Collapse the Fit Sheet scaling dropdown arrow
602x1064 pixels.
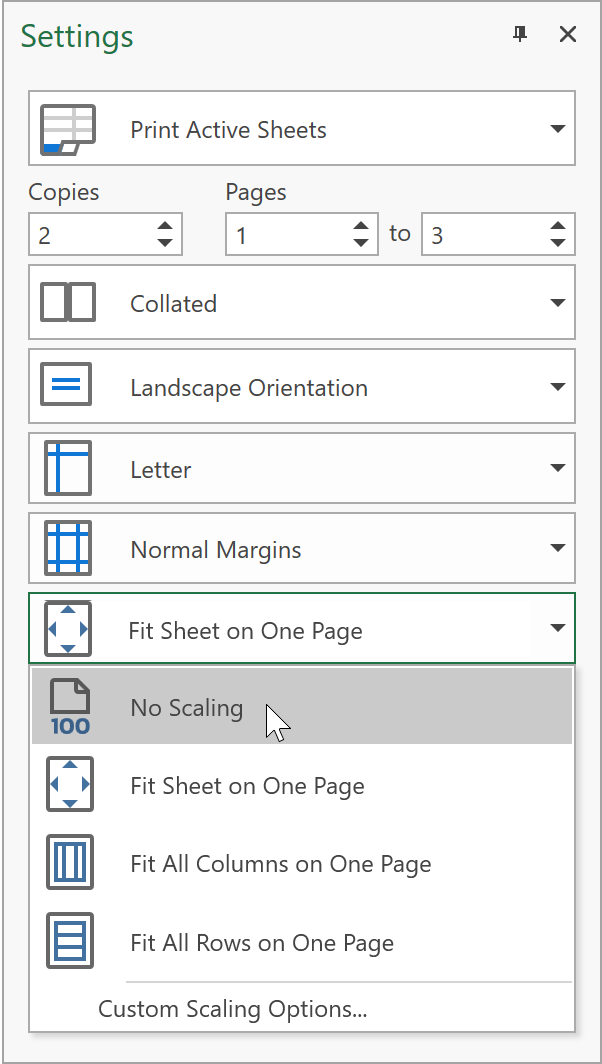(557, 629)
